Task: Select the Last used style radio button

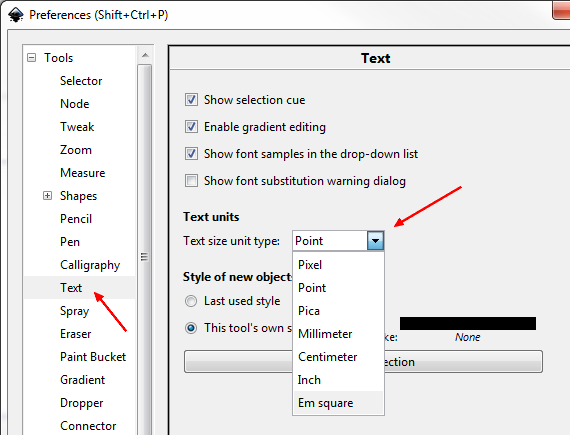Action: pyautogui.click(x=191, y=301)
